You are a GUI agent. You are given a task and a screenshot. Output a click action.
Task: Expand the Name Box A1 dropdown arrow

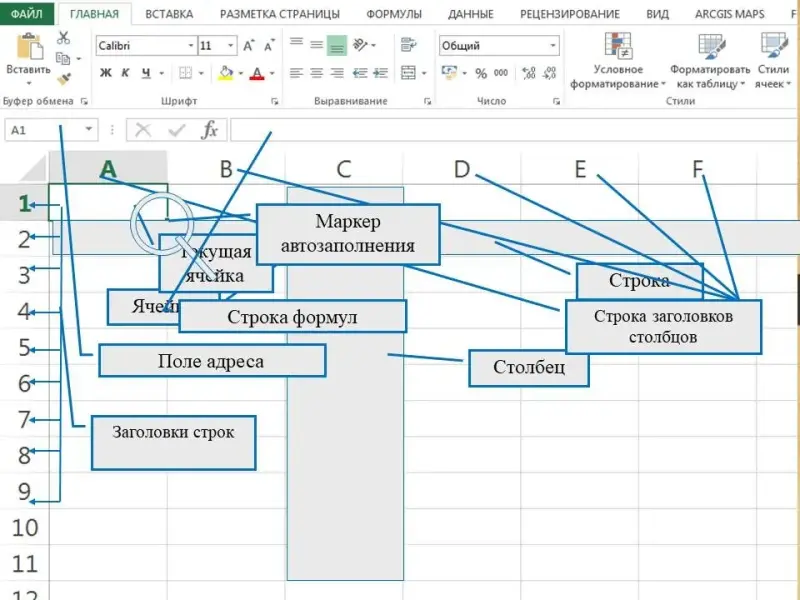pyautogui.click(x=90, y=130)
